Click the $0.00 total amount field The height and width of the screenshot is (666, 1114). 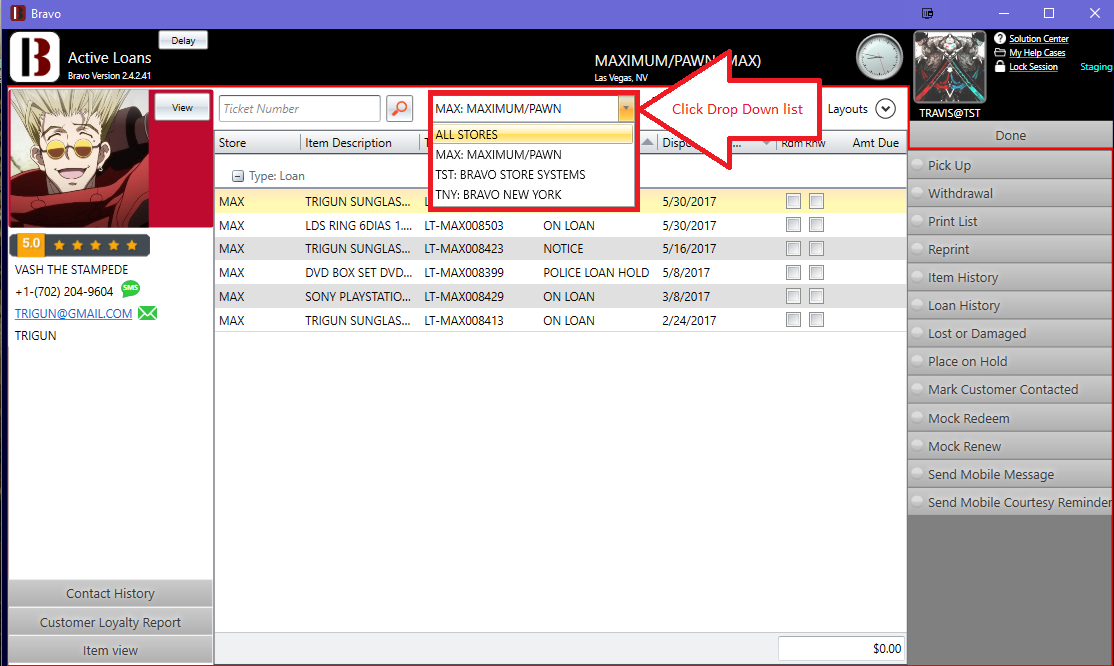(x=841, y=648)
